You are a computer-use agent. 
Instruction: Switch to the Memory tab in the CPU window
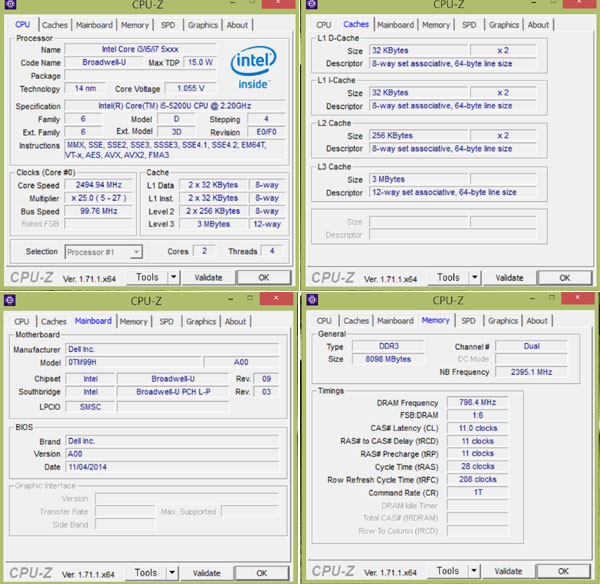(x=135, y=25)
